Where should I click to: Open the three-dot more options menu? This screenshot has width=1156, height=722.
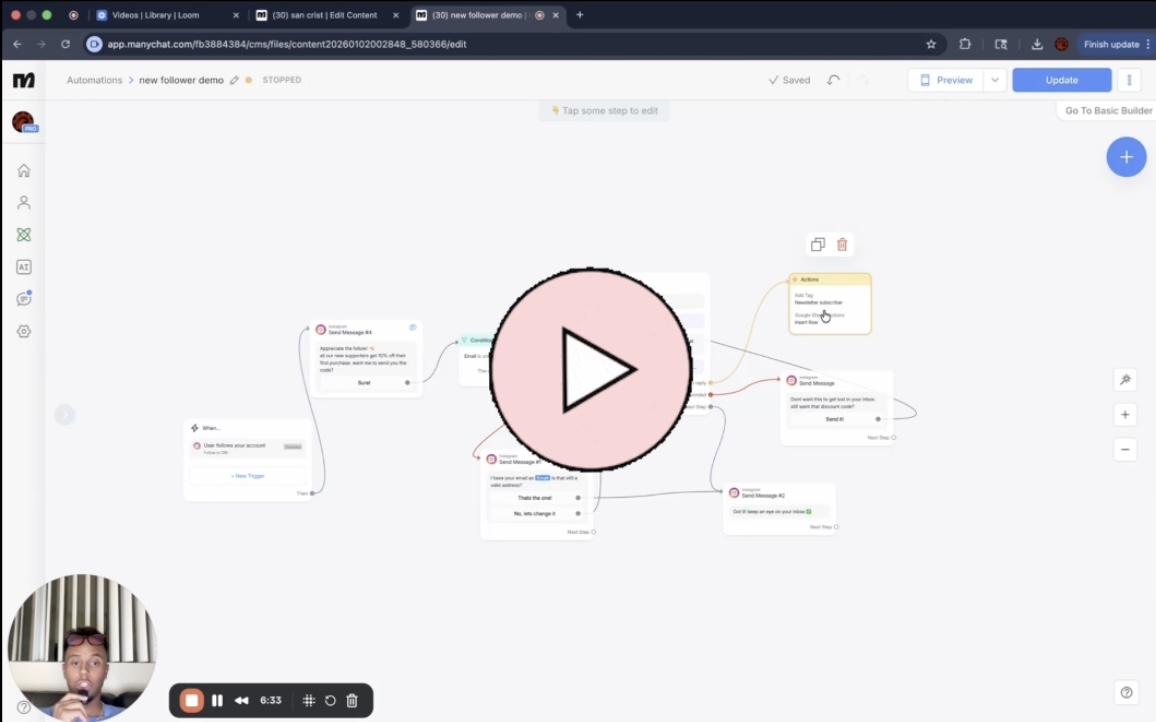pyautogui.click(x=1129, y=80)
